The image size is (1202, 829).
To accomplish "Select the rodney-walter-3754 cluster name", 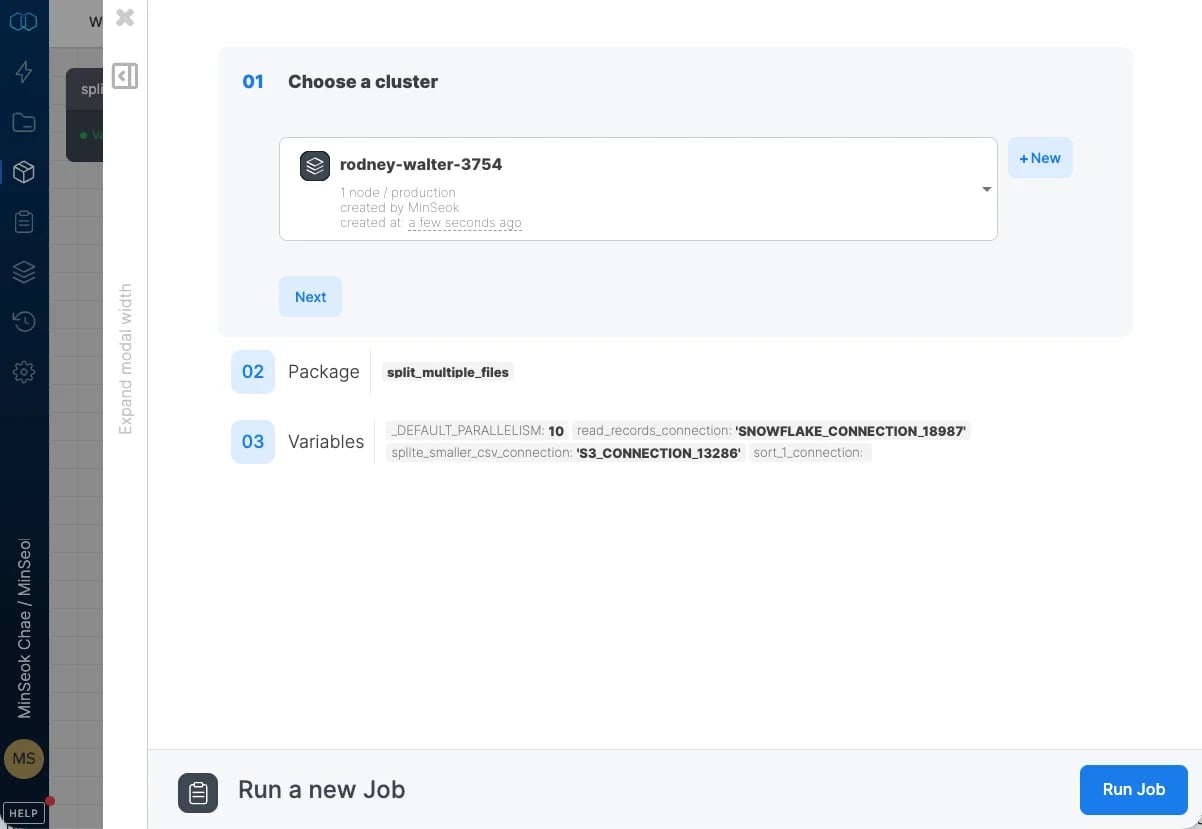I will (x=421, y=164).
